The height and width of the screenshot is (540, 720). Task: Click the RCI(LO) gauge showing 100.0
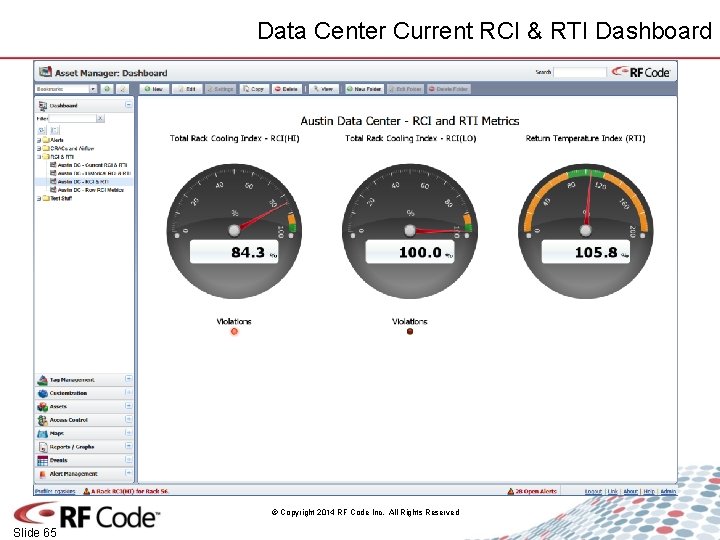pos(410,231)
